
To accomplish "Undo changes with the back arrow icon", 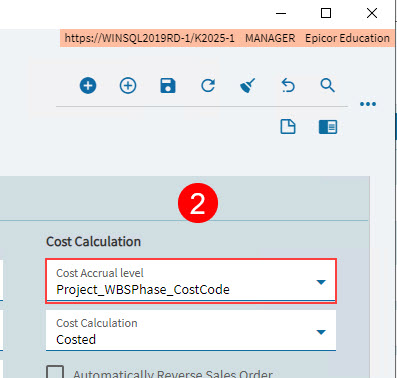I will click(x=288, y=85).
